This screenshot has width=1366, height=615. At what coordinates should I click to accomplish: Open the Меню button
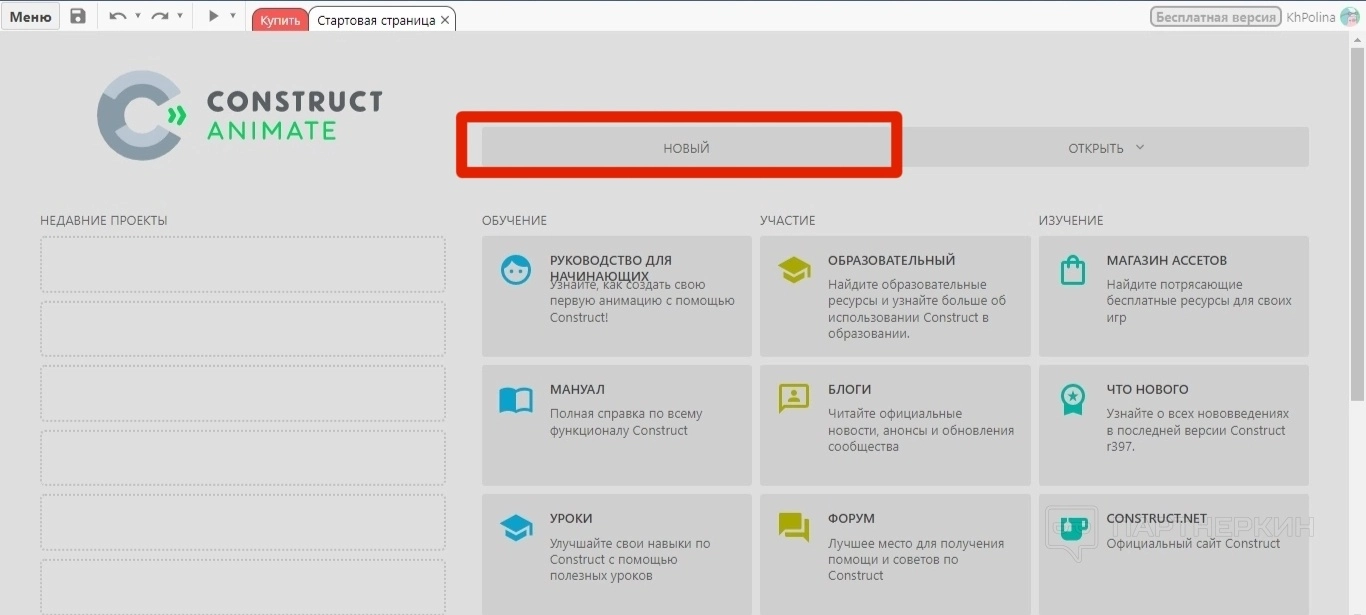click(30, 16)
